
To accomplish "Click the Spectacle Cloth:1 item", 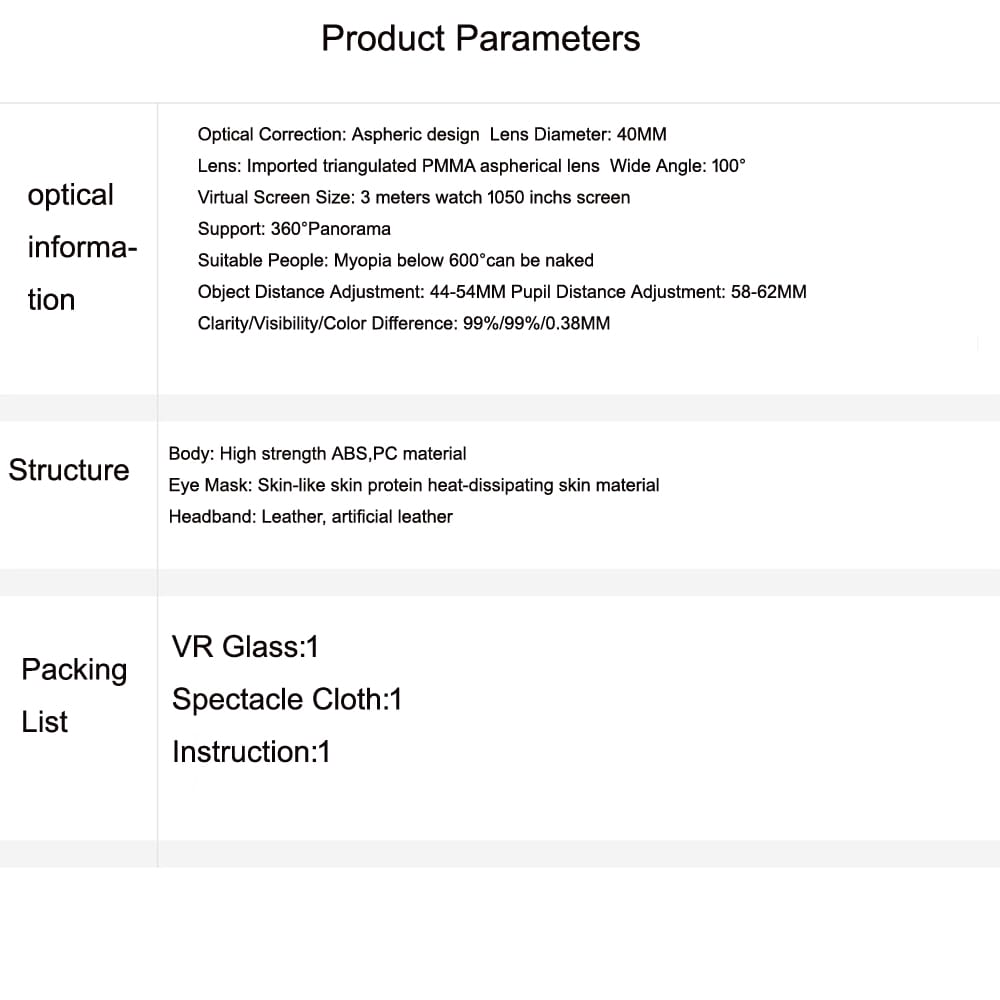I will point(286,699).
